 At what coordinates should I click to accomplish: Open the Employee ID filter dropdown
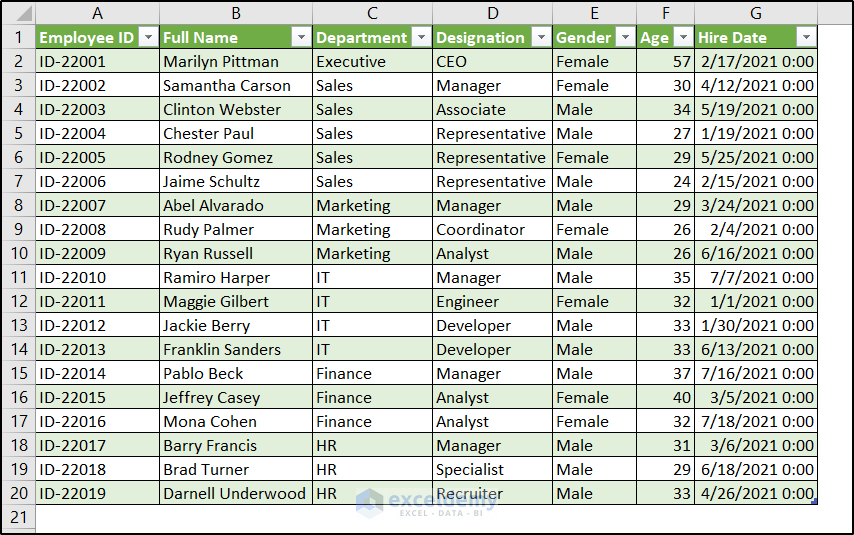click(x=148, y=37)
